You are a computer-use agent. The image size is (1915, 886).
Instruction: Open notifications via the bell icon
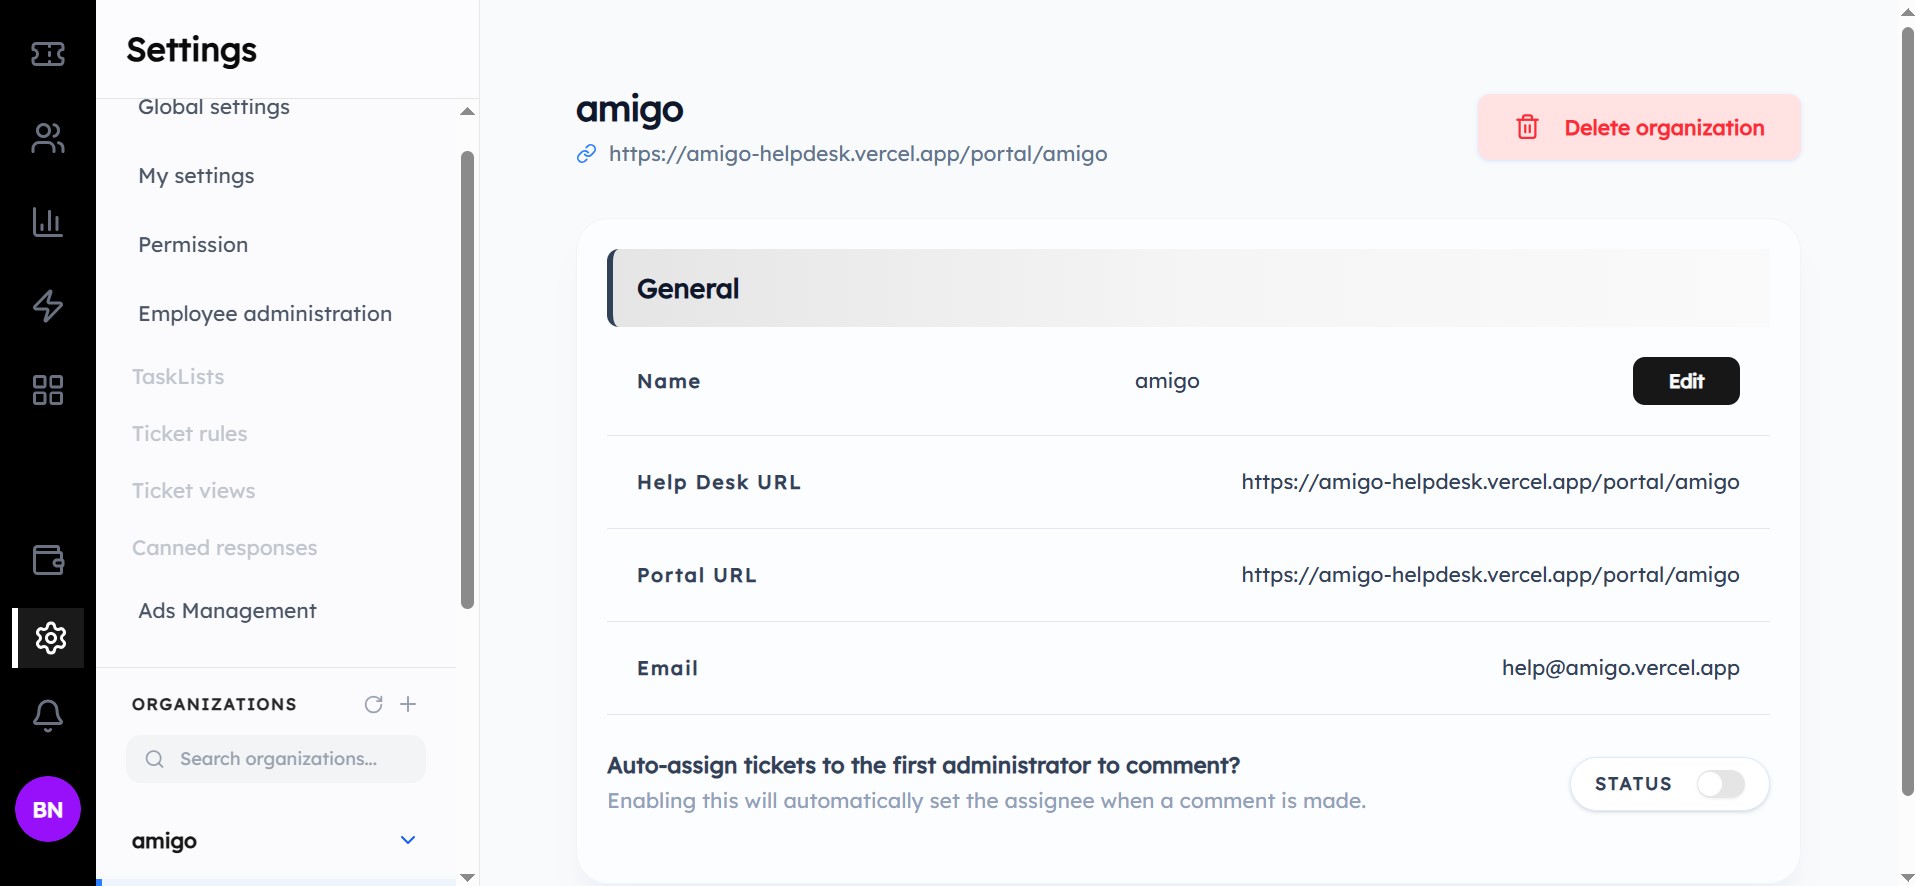coord(46,714)
